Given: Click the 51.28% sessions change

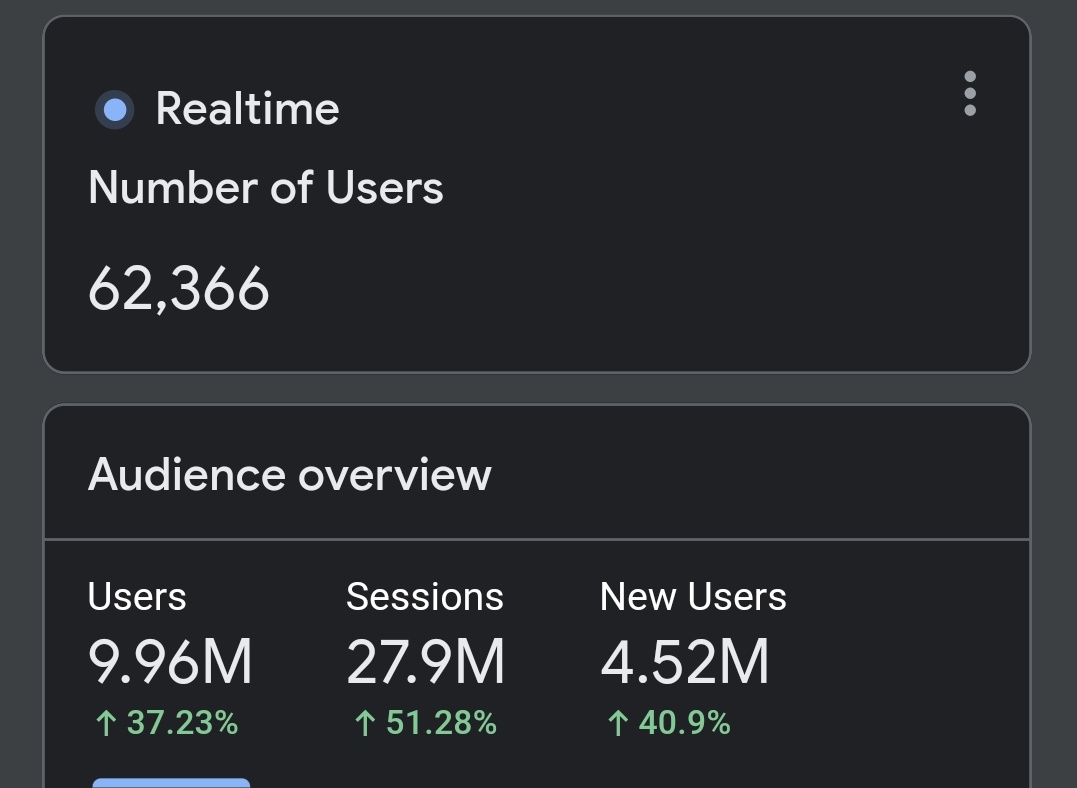Looking at the screenshot, I should (425, 723).
